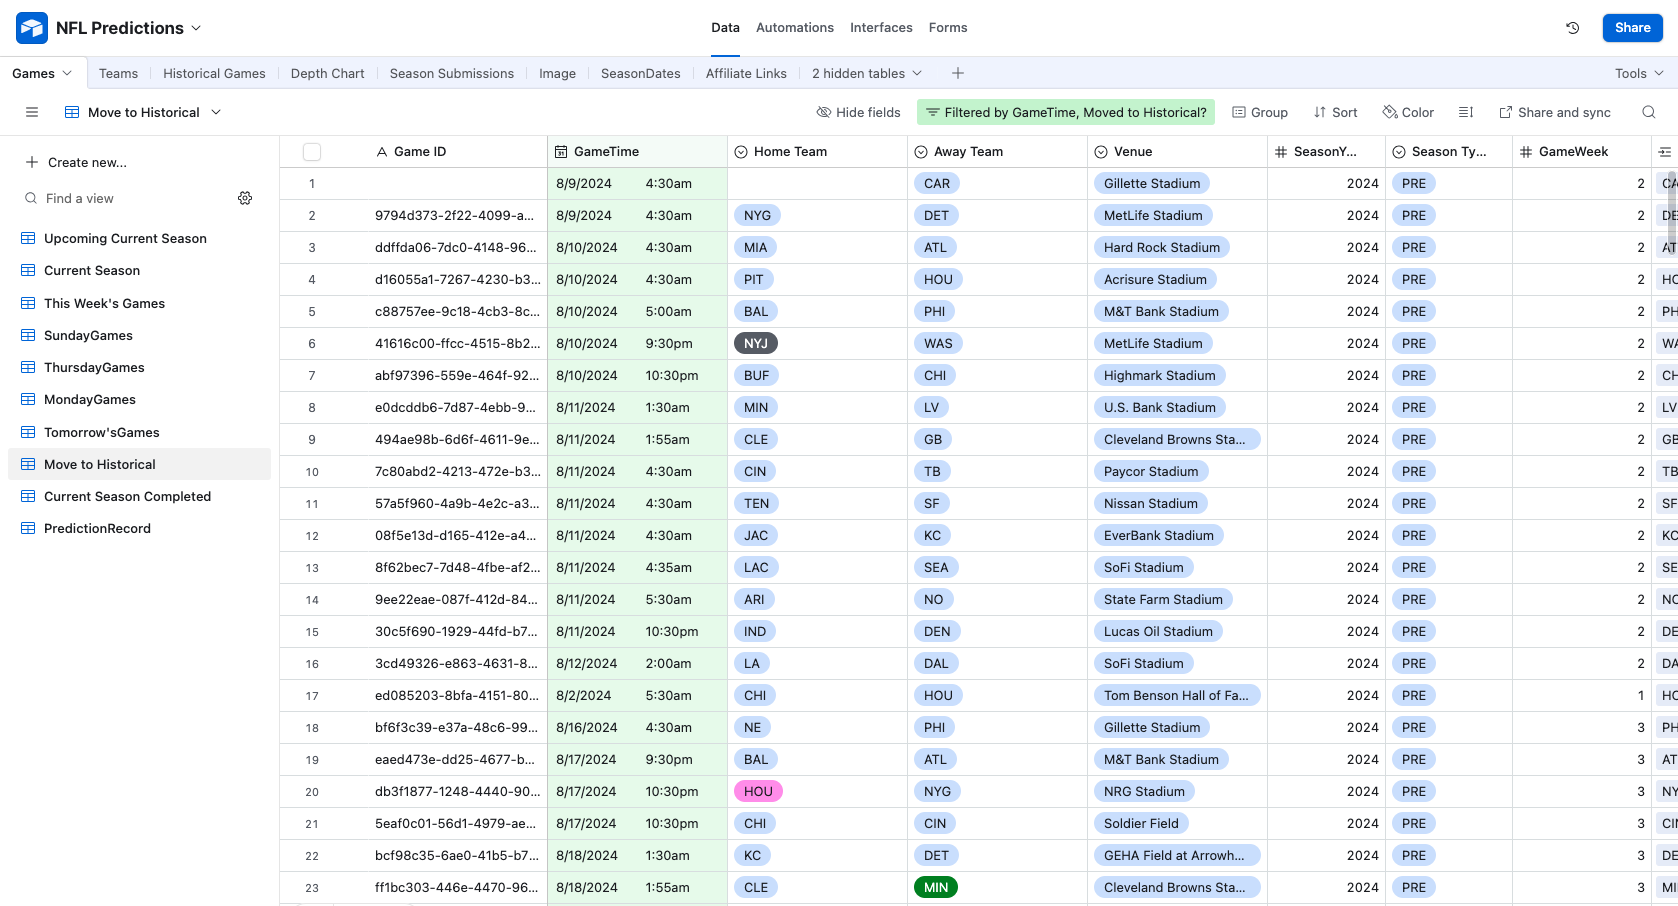Click the Soldier Field venue tag
Image resolution: width=1678 pixels, height=906 pixels.
click(1142, 824)
